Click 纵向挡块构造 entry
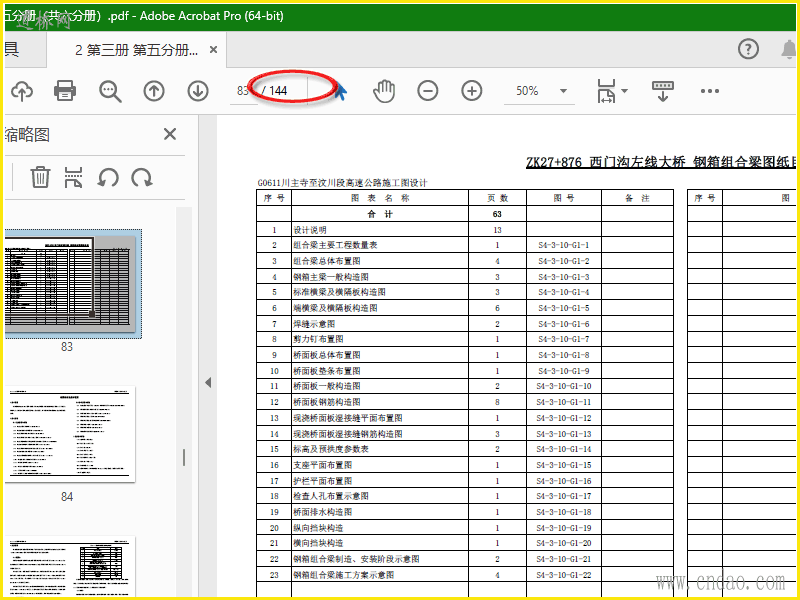The height and width of the screenshot is (600, 800). (x=318, y=528)
